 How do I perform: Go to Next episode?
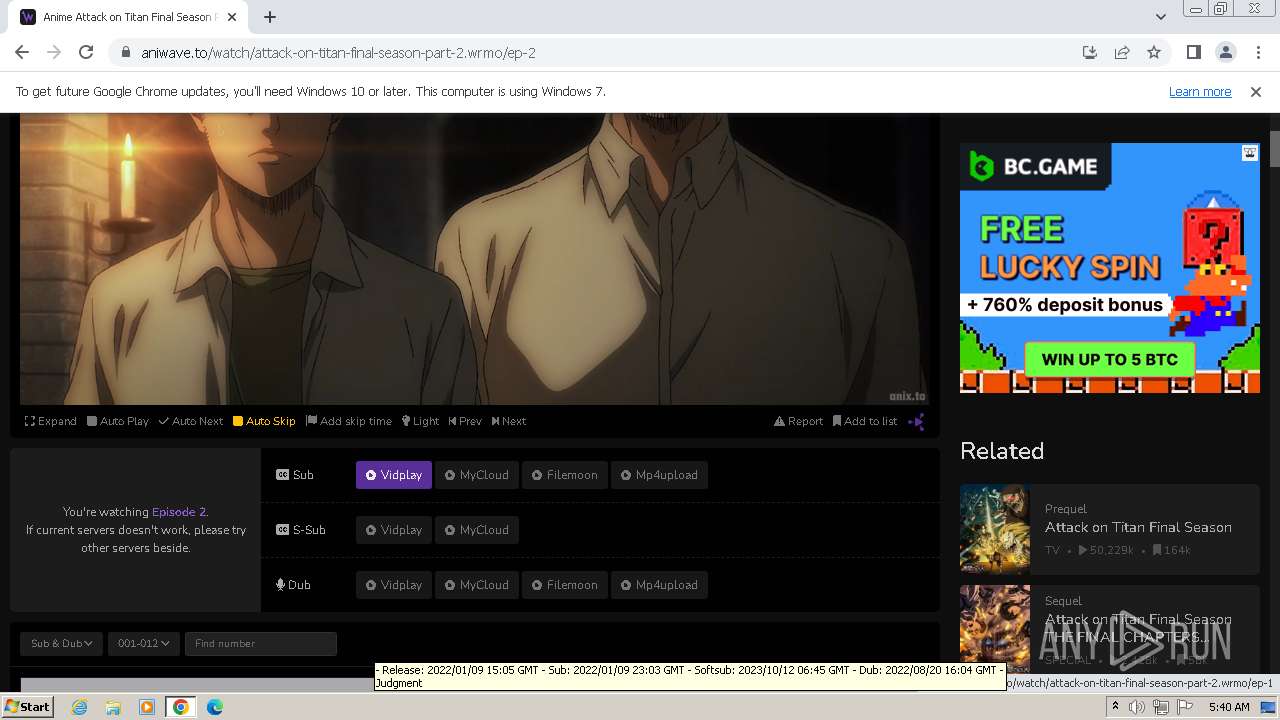[509, 421]
